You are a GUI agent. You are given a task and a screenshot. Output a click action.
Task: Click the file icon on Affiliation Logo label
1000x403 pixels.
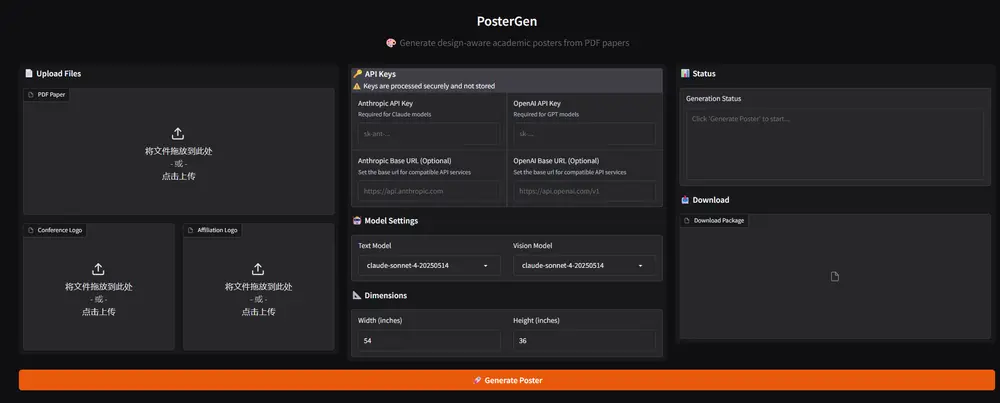190,230
